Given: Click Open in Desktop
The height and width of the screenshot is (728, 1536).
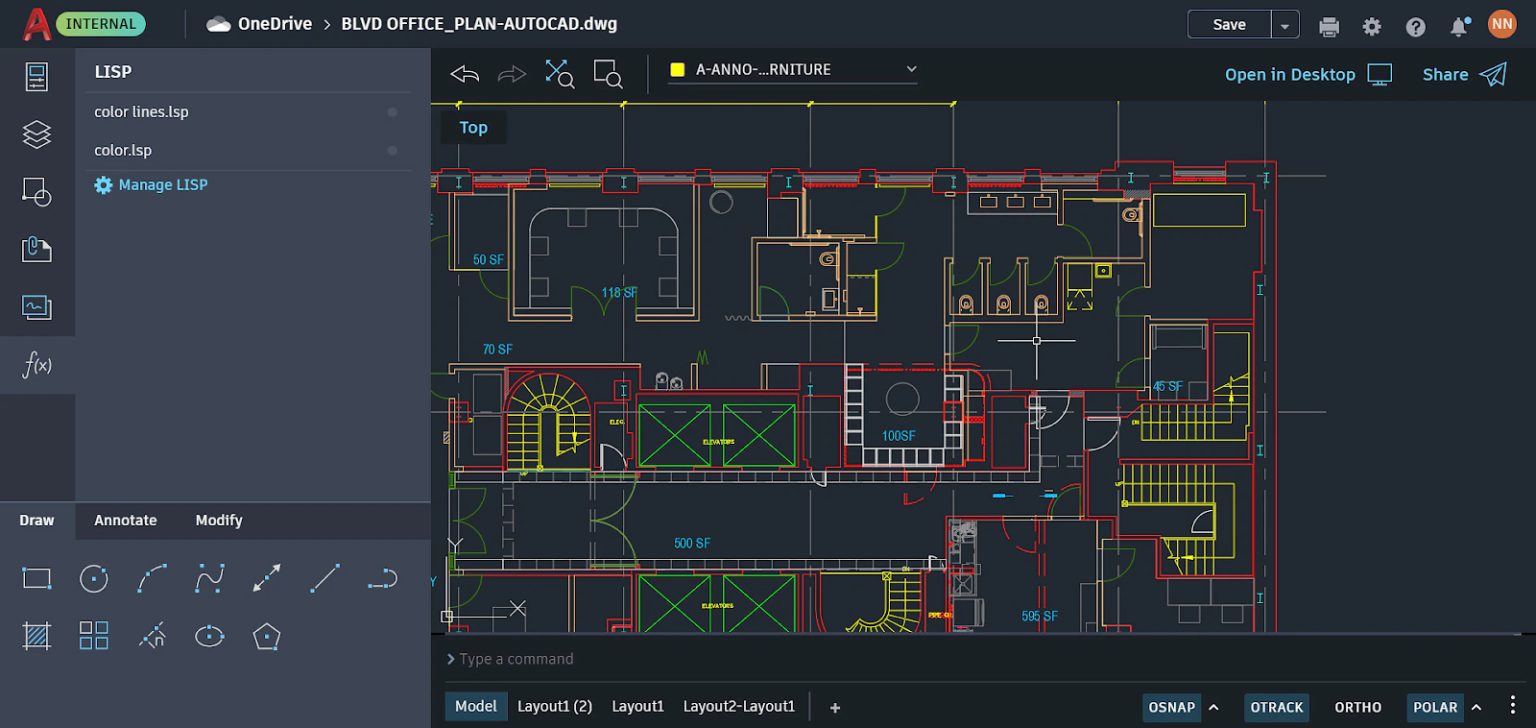Looking at the screenshot, I should point(1290,74).
